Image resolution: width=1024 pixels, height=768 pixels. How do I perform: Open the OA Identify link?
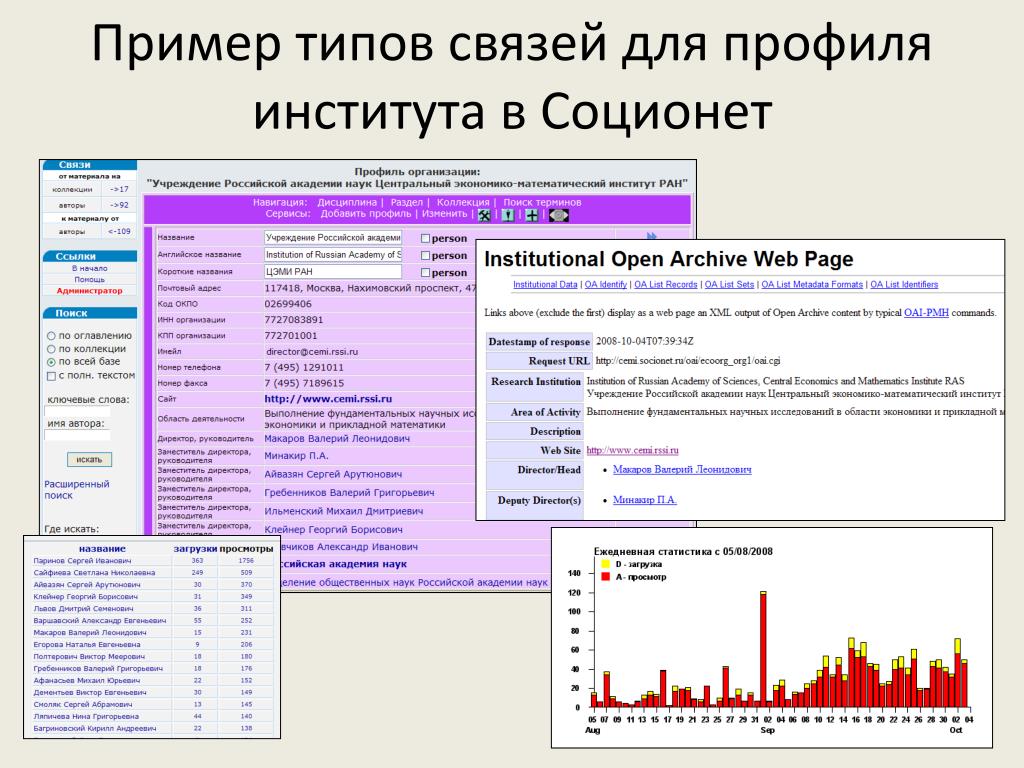605,284
